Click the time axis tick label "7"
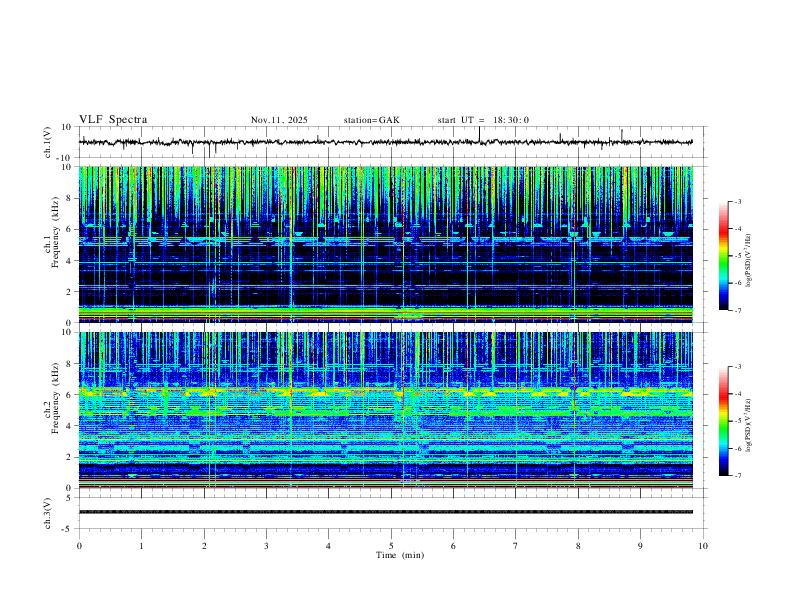Image resolution: width=792 pixels, height=612 pixels. (x=516, y=546)
